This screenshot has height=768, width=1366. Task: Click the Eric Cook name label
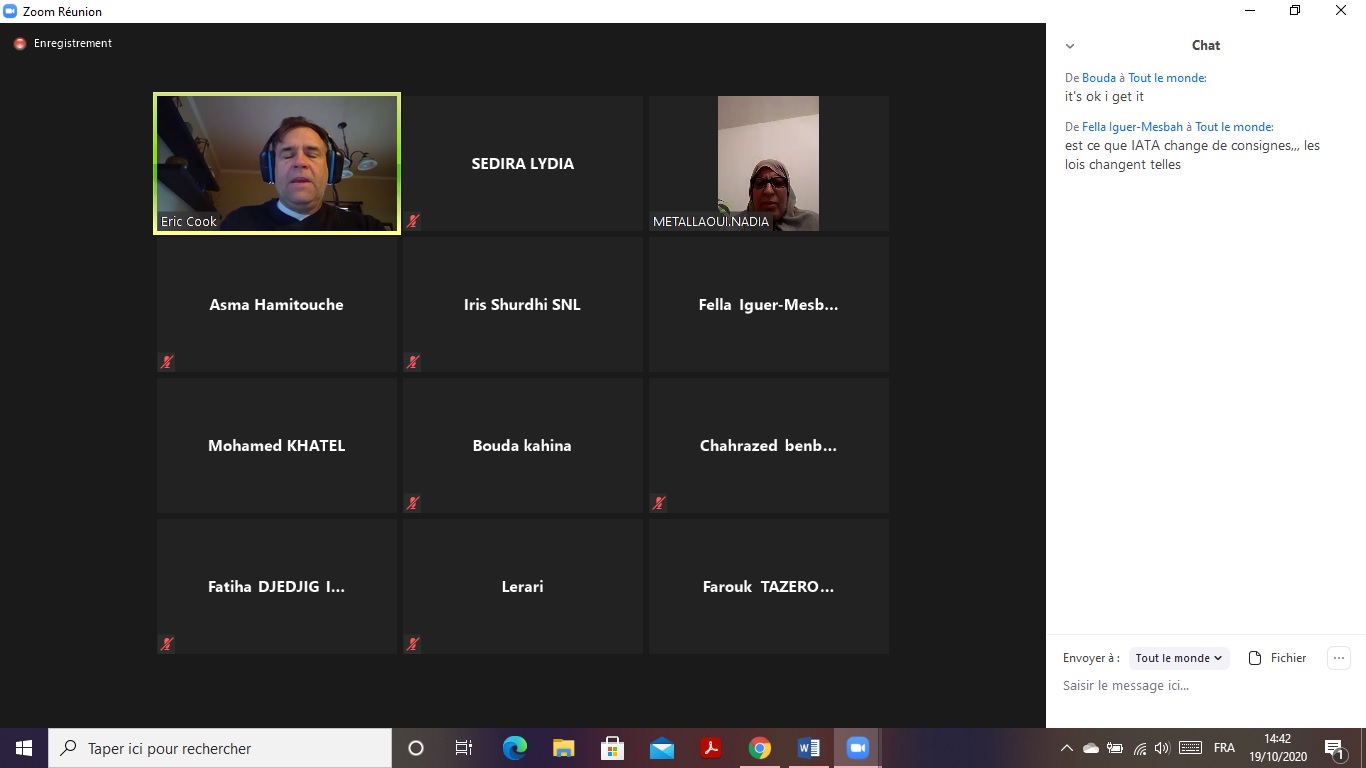click(x=189, y=222)
